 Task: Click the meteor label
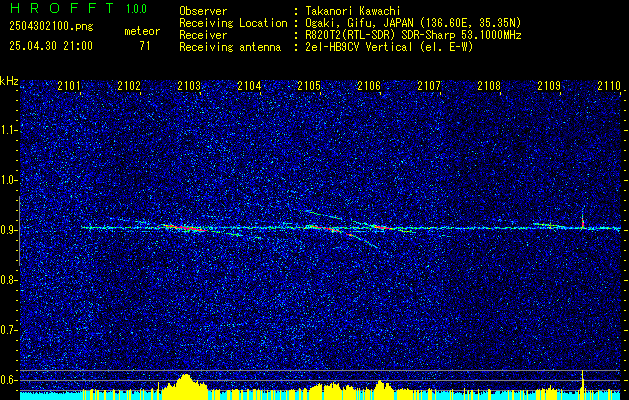click(x=142, y=31)
